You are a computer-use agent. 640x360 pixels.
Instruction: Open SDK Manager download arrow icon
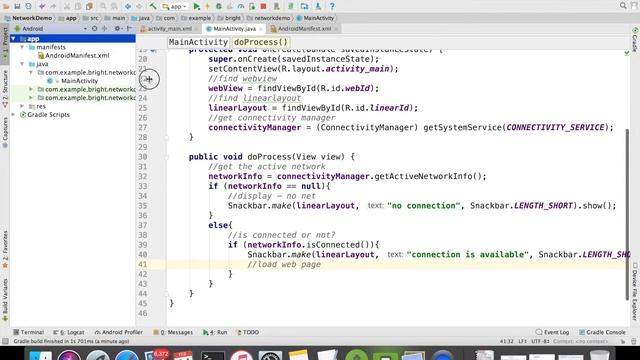(318, 6)
